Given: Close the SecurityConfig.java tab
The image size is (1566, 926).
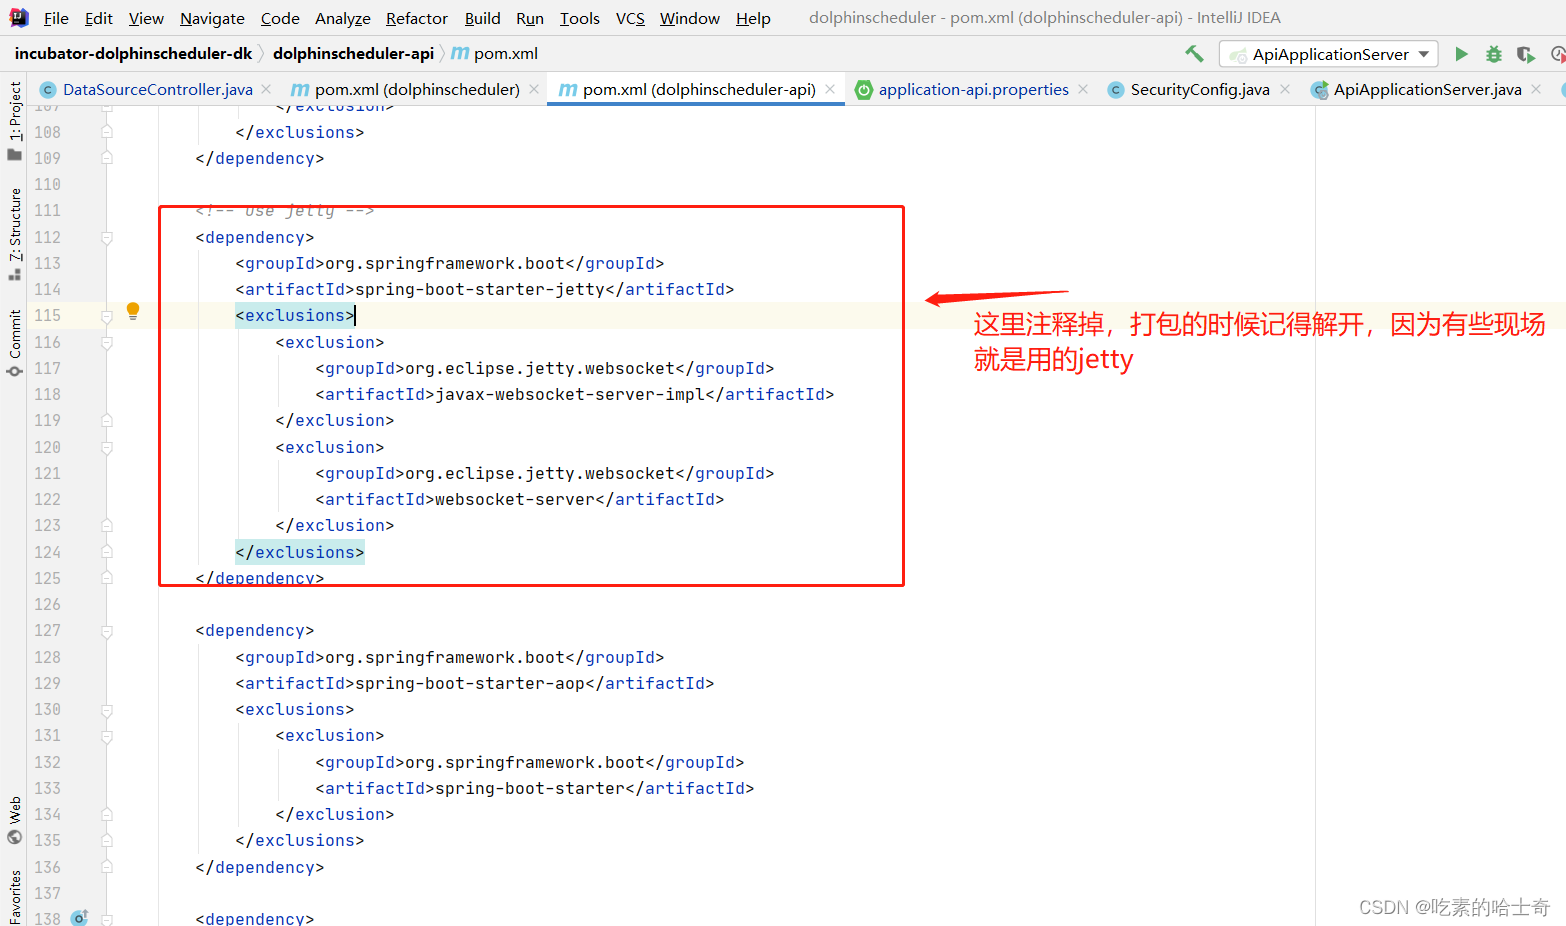Looking at the screenshot, I should (1285, 89).
